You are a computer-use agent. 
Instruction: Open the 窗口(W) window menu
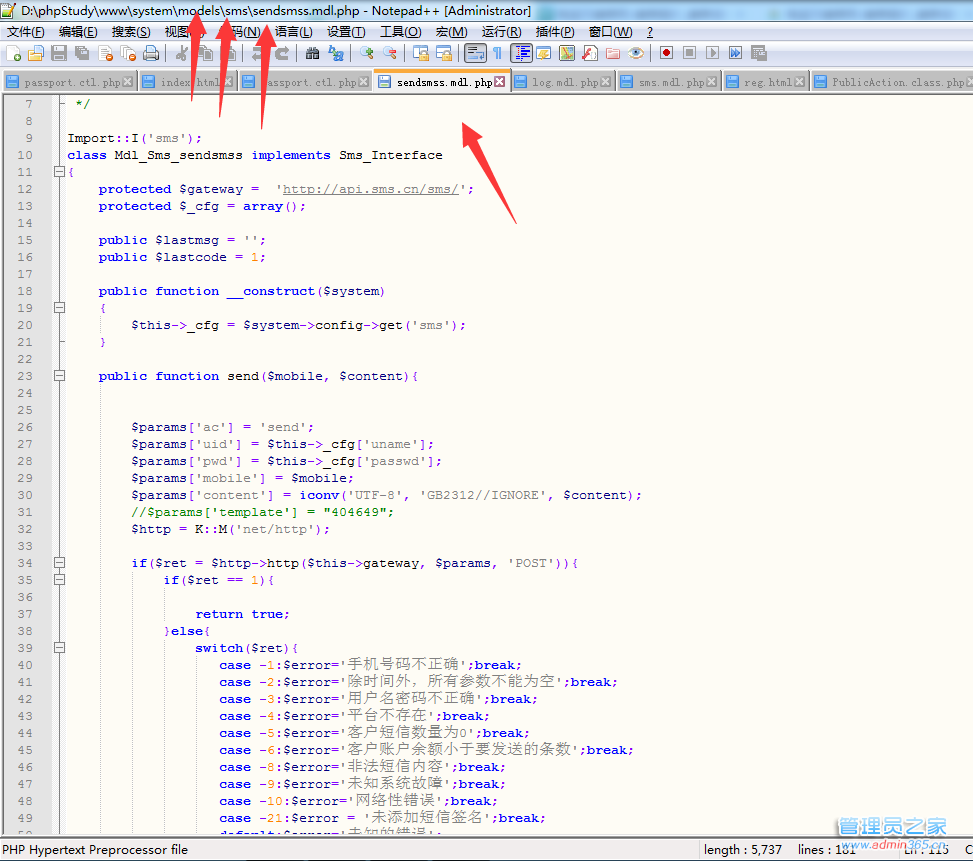tap(610, 32)
